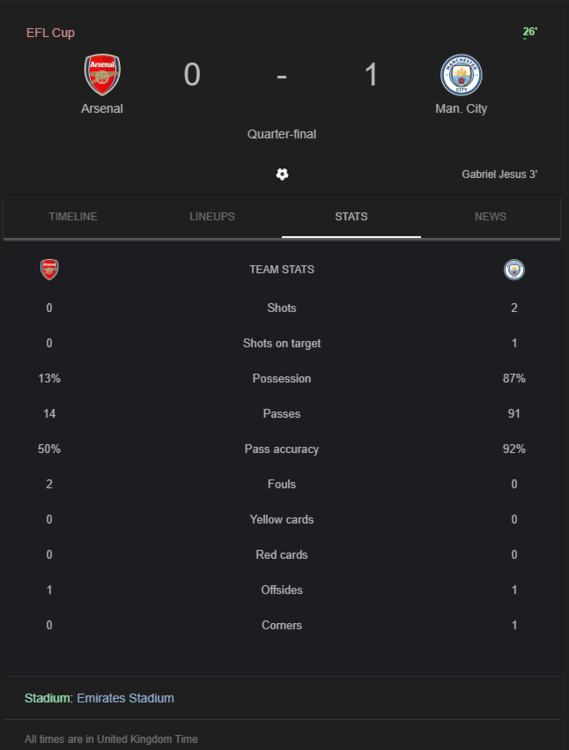The image size is (569, 750).
Task: Open the News tab
Action: (x=491, y=217)
